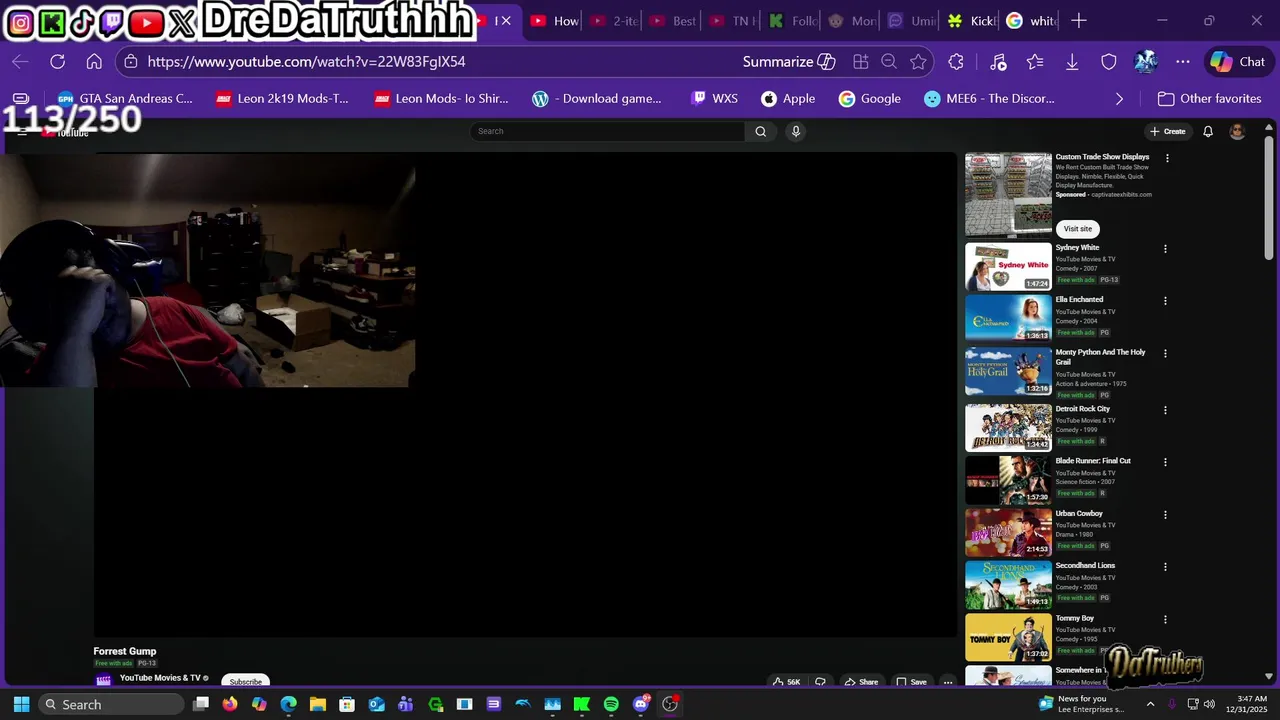Switch to the 'Best' tab
Viewport: 1280px width, 720px height.
673,21
